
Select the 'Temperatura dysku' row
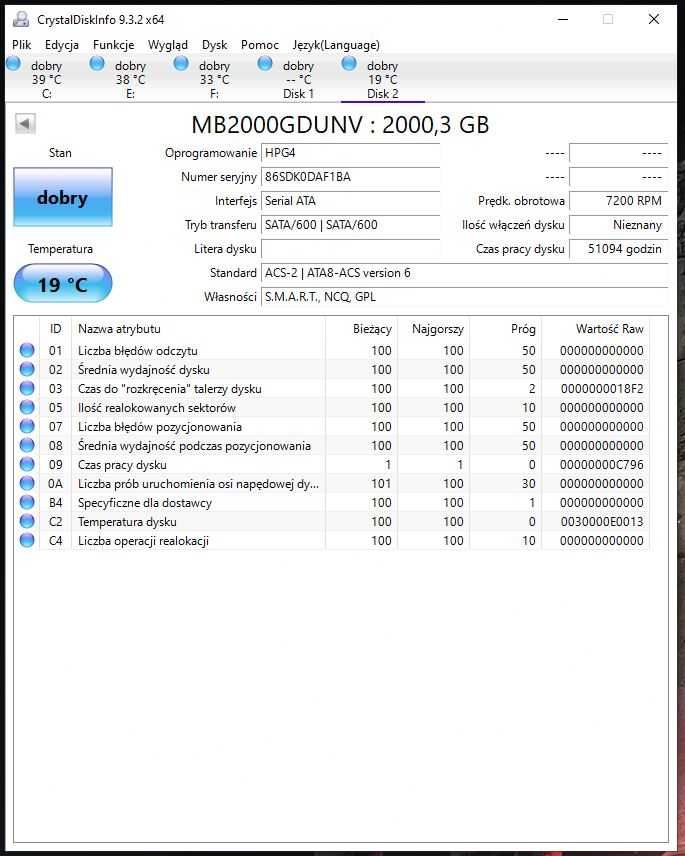pos(332,521)
